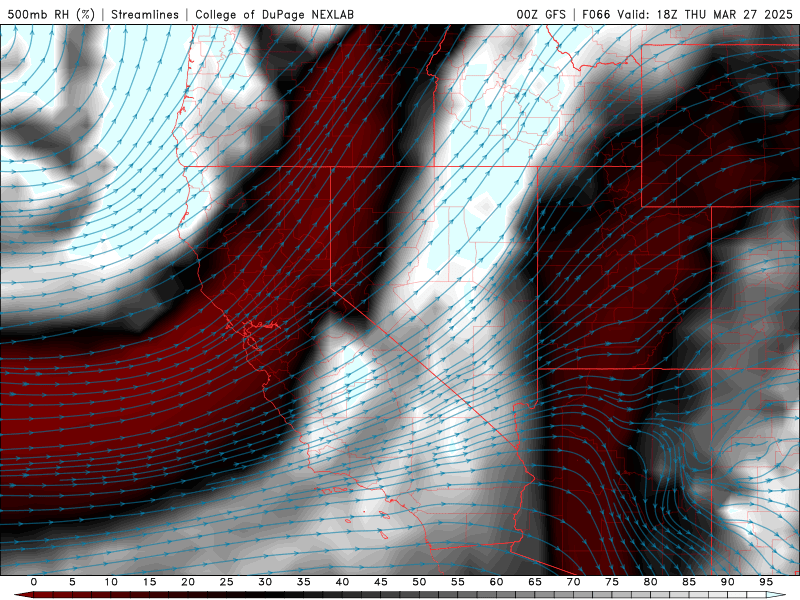Screen dimensions: 800x600
Task: Select the "F066" forecast hour text
Action: tap(596, 14)
